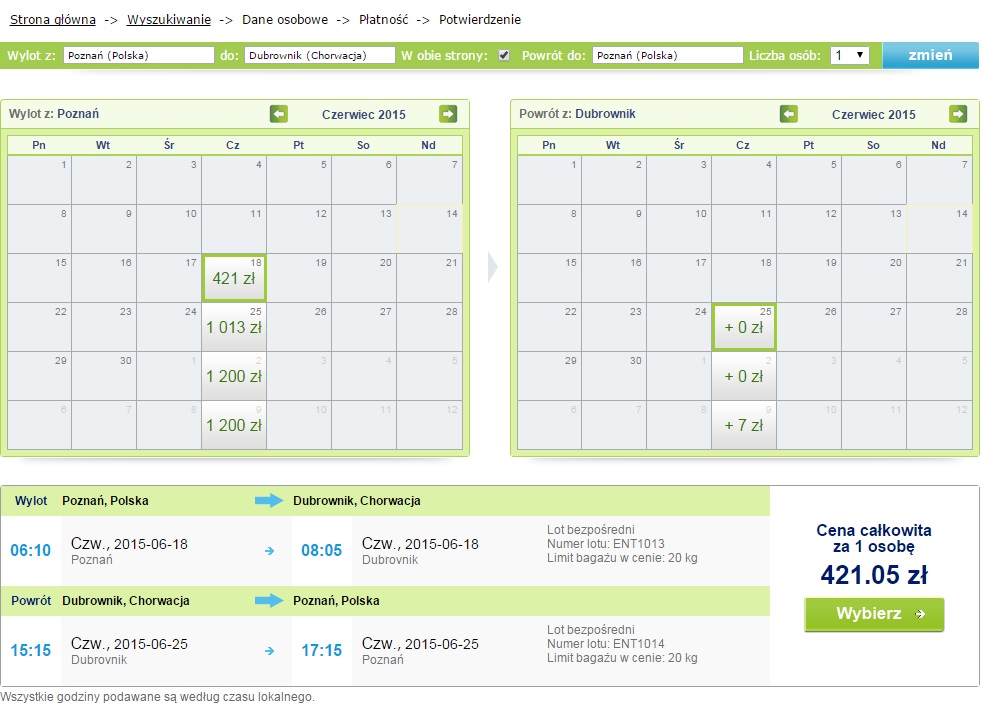Click return arrival time '17:15'
This screenshot has height=714, width=983.
pos(322,650)
